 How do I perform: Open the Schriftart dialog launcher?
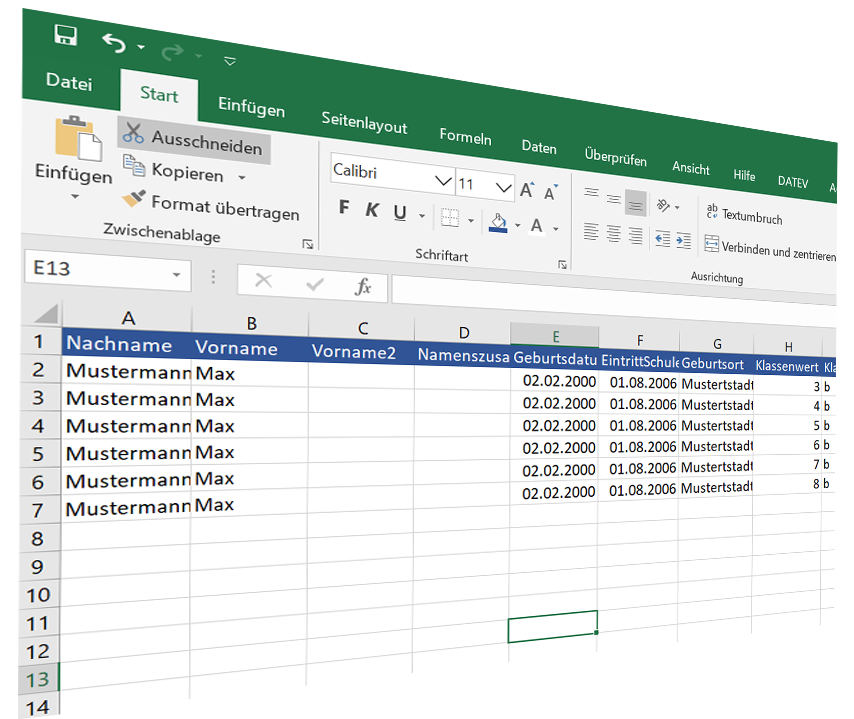coord(563,265)
